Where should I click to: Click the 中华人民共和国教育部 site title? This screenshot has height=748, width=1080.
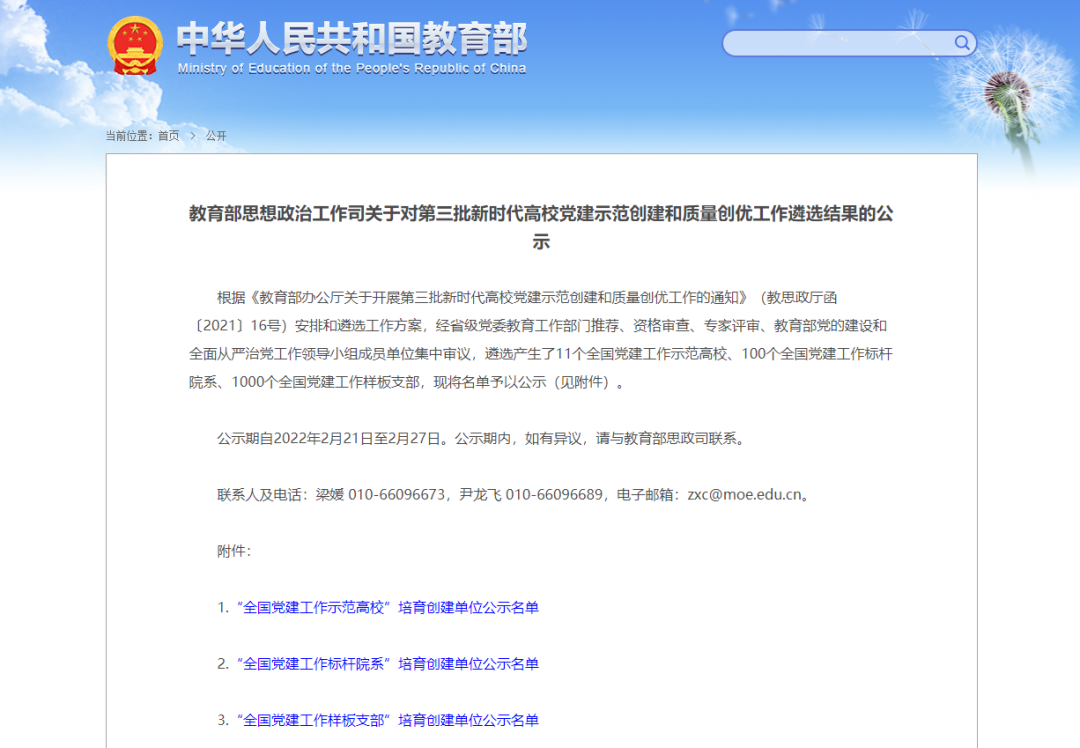tap(352, 39)
